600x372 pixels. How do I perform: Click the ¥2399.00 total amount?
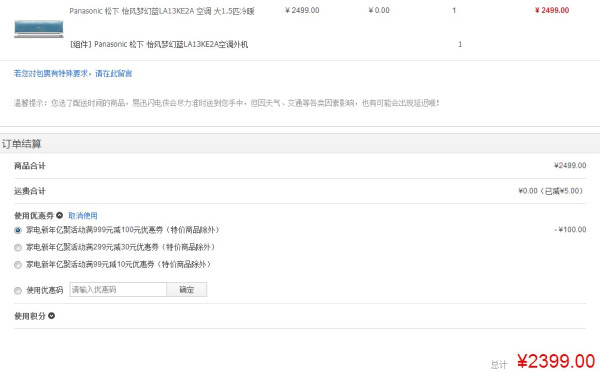[x=556, y=361]
